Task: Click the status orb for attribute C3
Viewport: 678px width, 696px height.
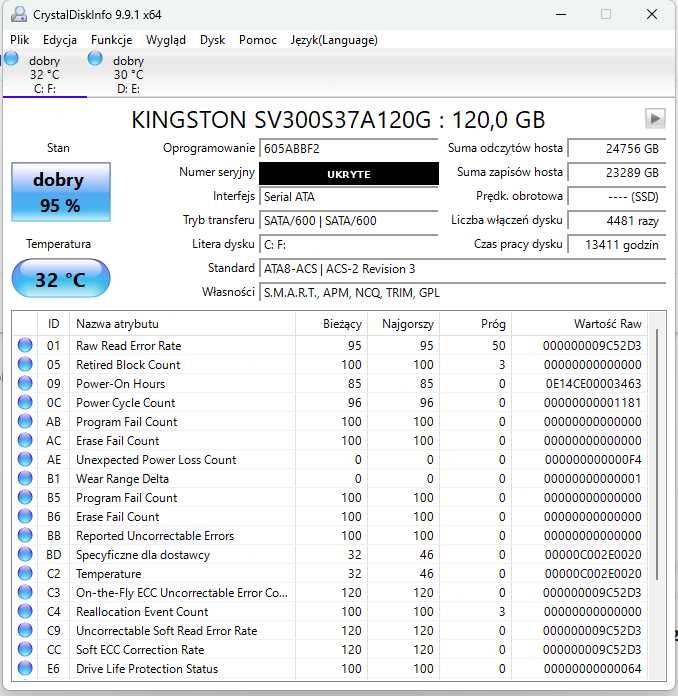Action: click(25, 592)
